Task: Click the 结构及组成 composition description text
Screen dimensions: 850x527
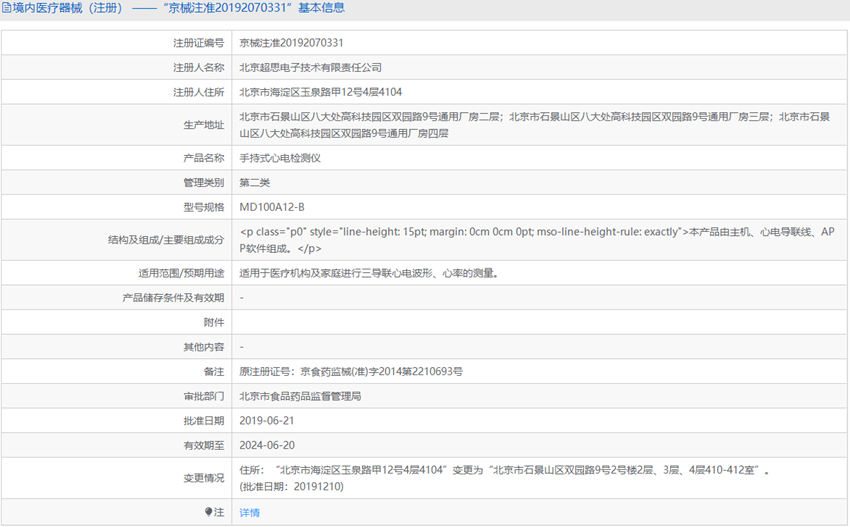Action: (537, 240)
